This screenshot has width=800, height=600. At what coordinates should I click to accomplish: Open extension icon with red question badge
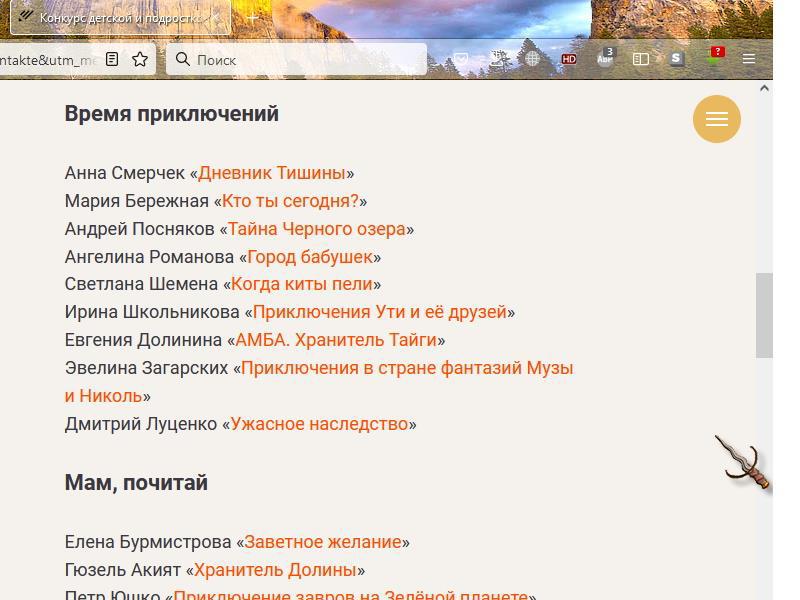click(715, 55)
